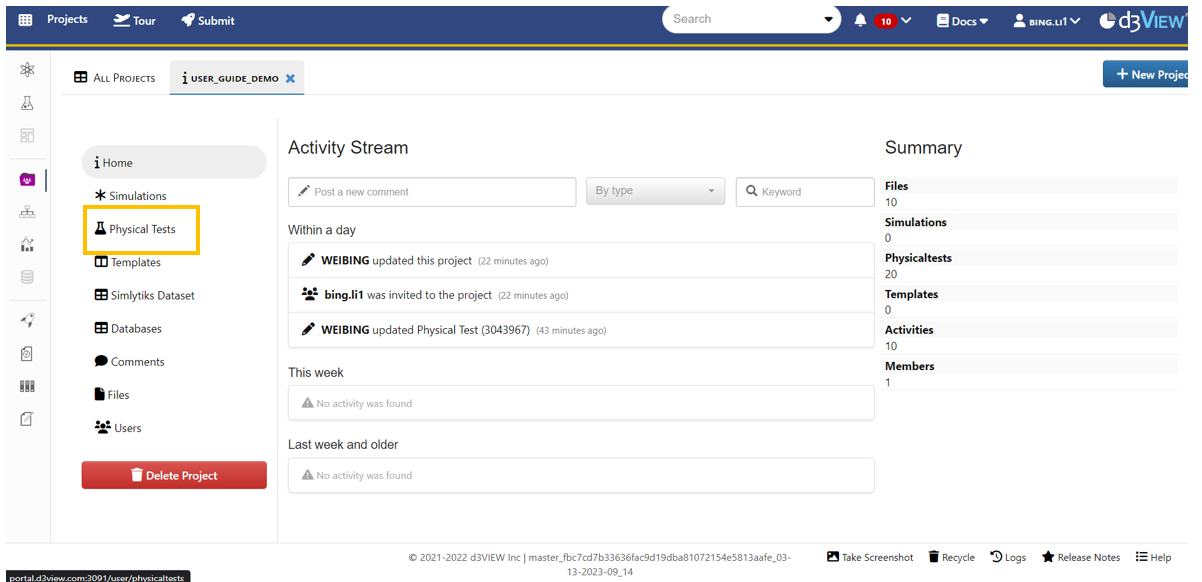Click Take Screenshot in footer
The width and height of the screenshot is (1202, 582).
(869, 557)
